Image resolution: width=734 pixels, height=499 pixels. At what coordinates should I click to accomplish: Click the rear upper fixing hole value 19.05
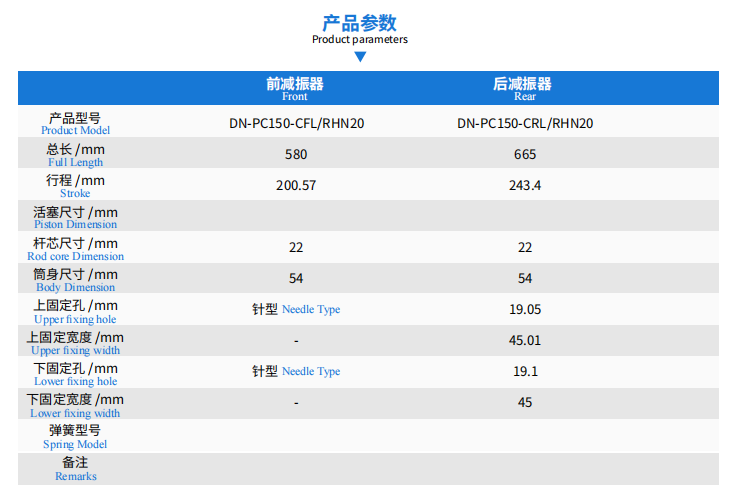[x=525, y=310]
